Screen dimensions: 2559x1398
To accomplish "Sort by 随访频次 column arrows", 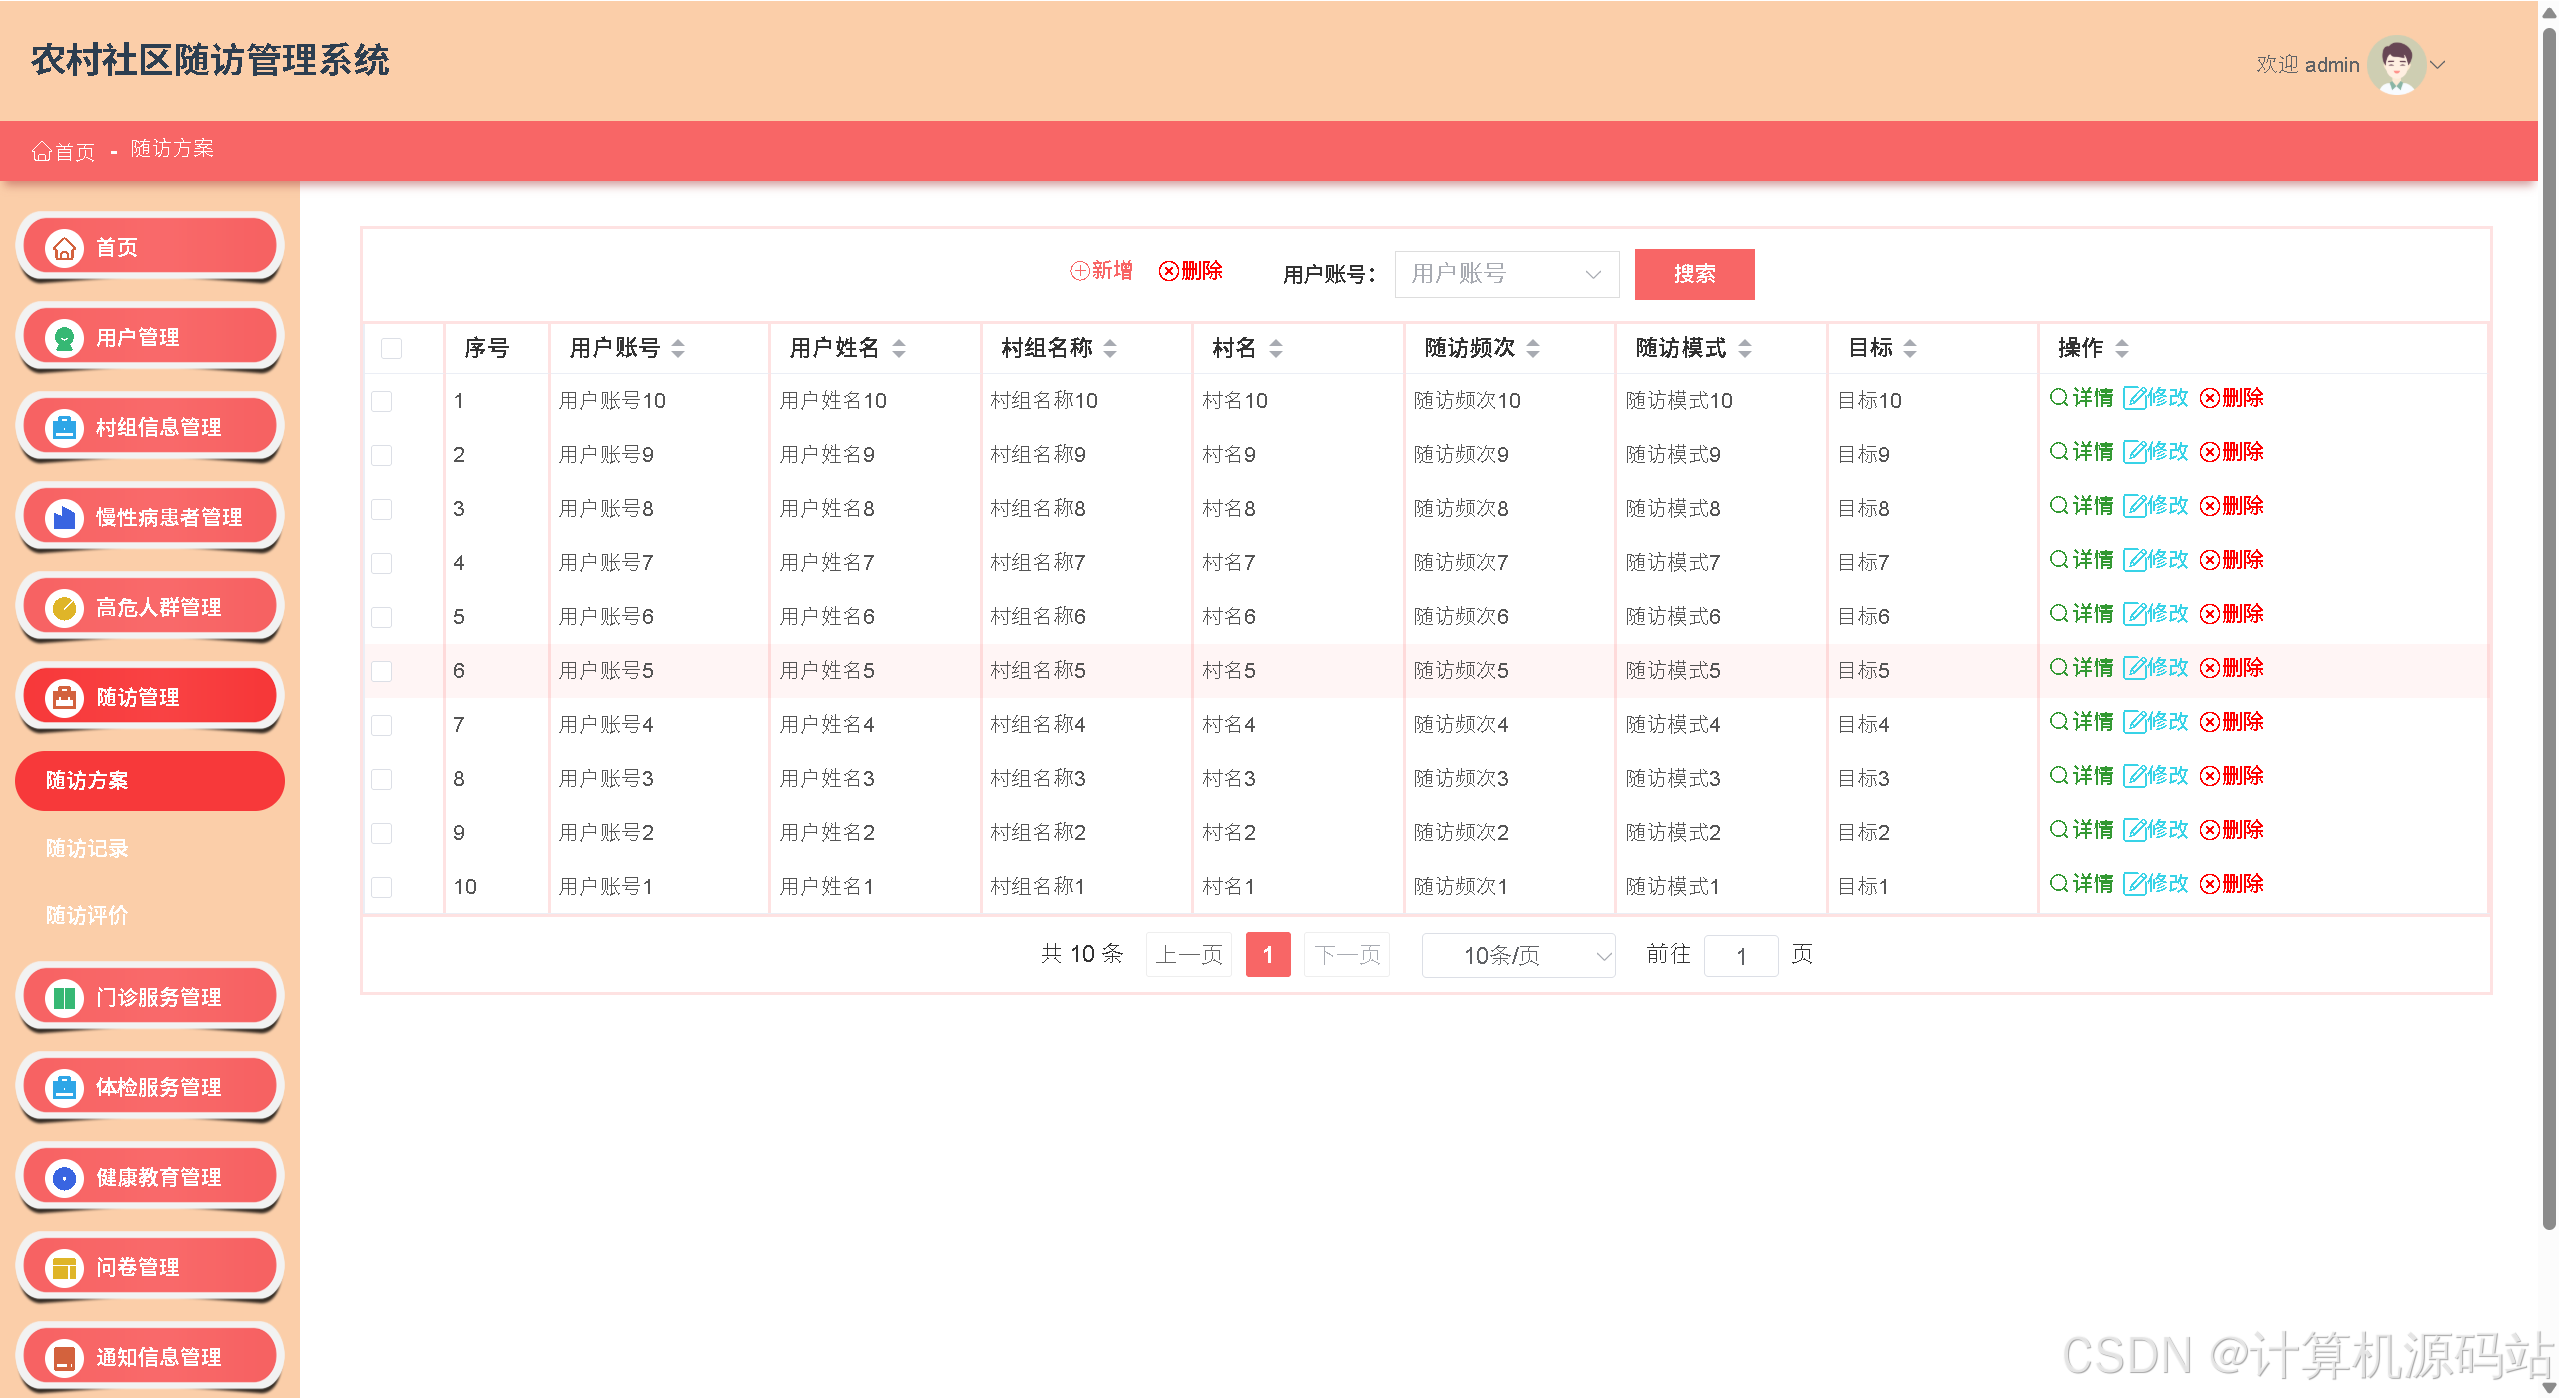I will coord(1533,348).
